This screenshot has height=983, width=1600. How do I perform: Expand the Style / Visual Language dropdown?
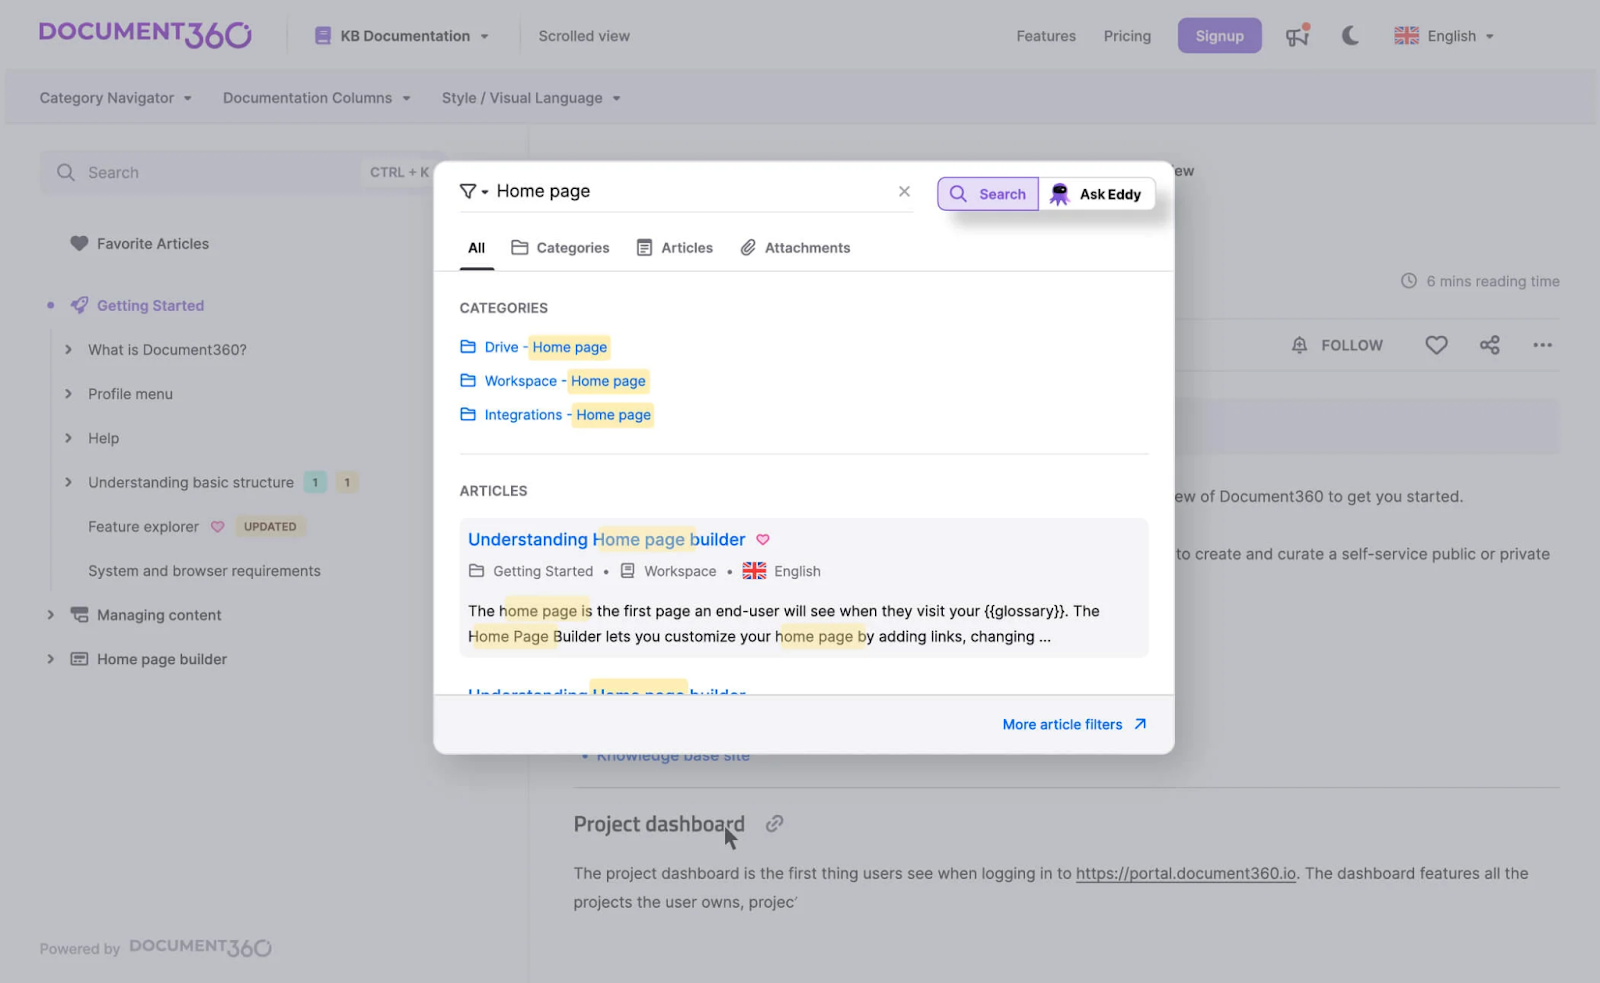(531, 98)
